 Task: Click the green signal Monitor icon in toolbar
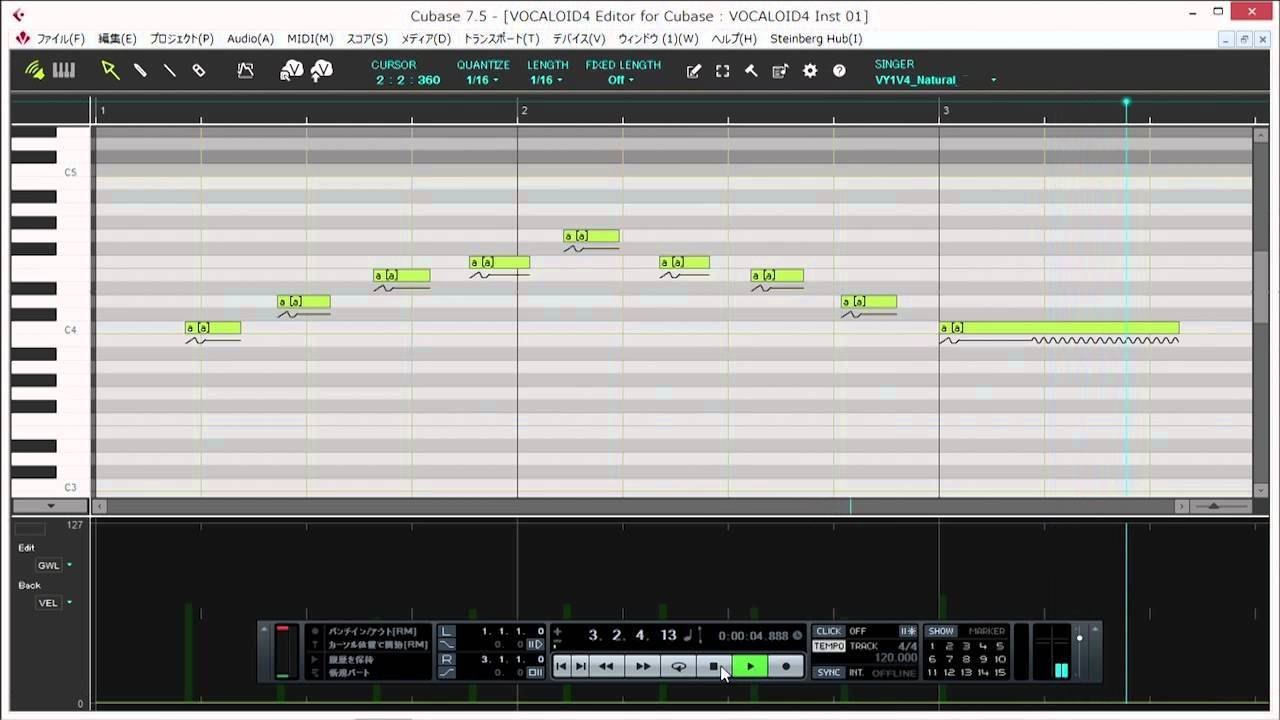[35, 71]
